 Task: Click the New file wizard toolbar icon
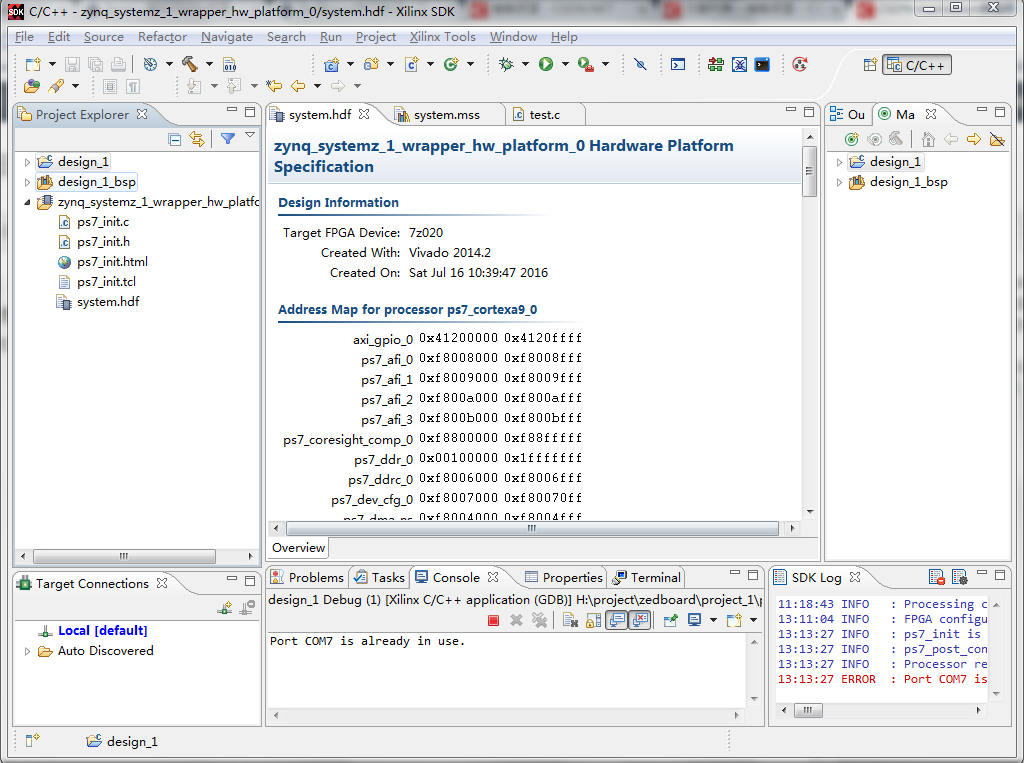pyautogui.click(x=33, y=64)
